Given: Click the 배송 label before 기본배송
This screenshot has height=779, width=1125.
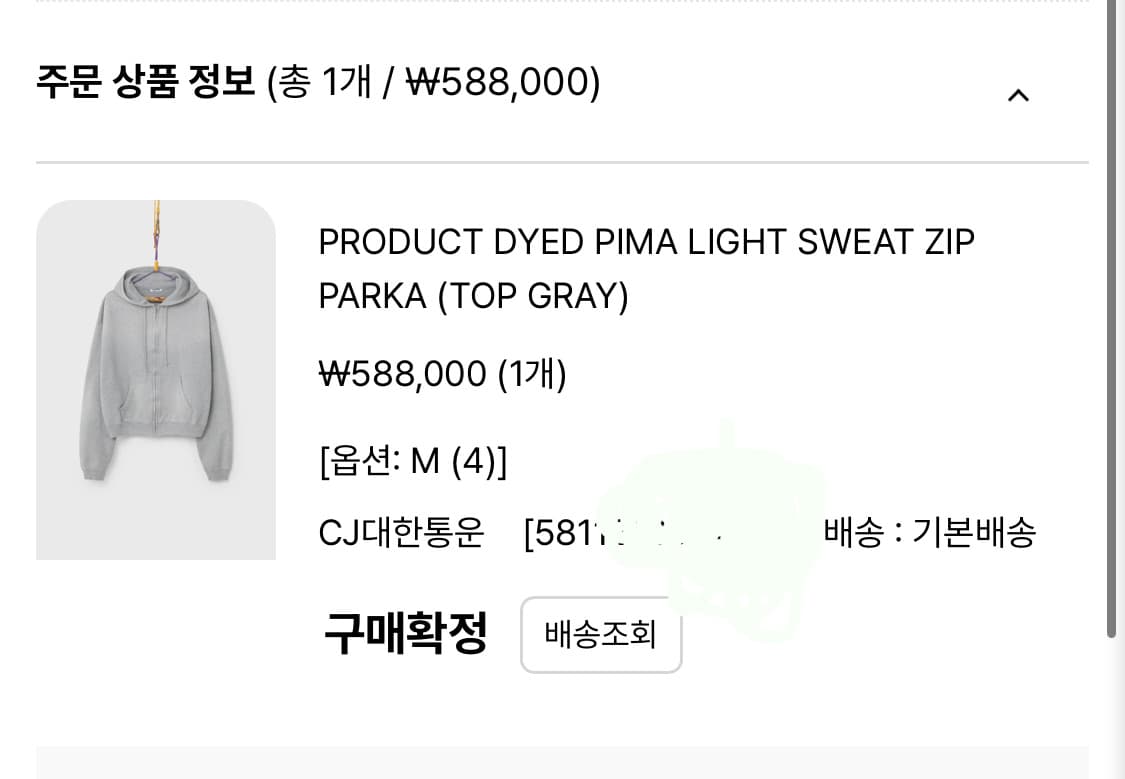Looking at the screenshot, I should 857,533.
